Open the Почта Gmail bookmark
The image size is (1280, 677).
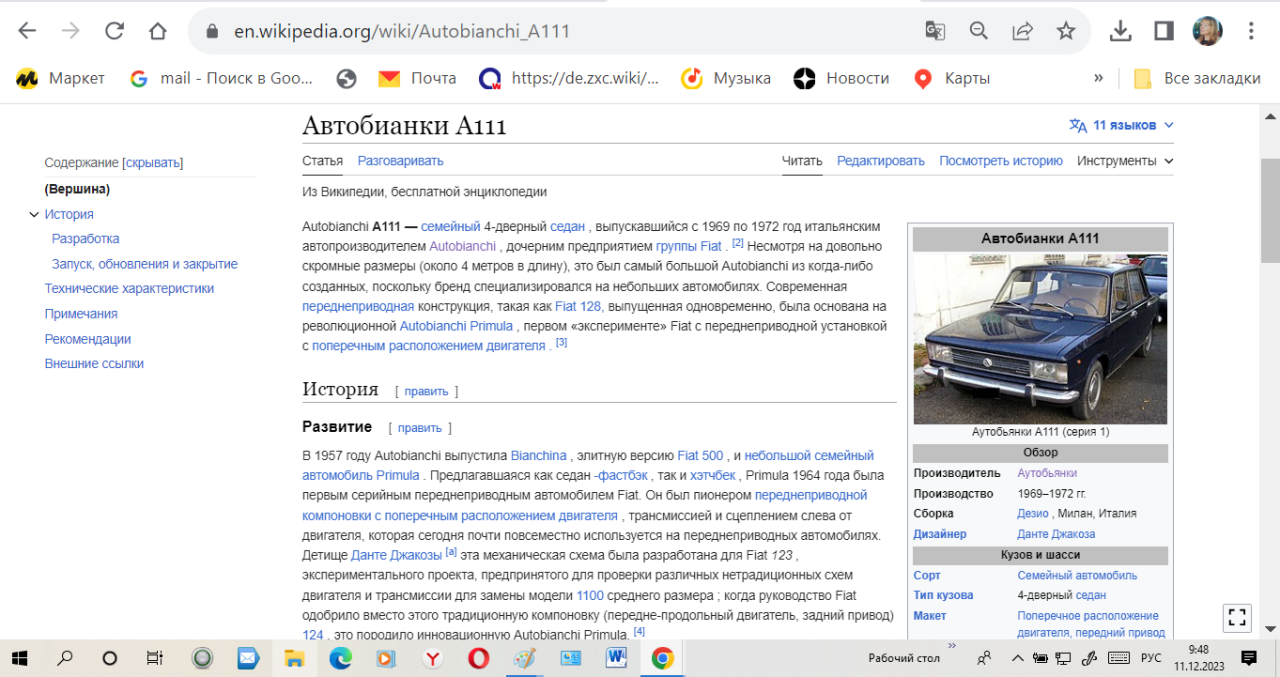(x=417, y=78)
